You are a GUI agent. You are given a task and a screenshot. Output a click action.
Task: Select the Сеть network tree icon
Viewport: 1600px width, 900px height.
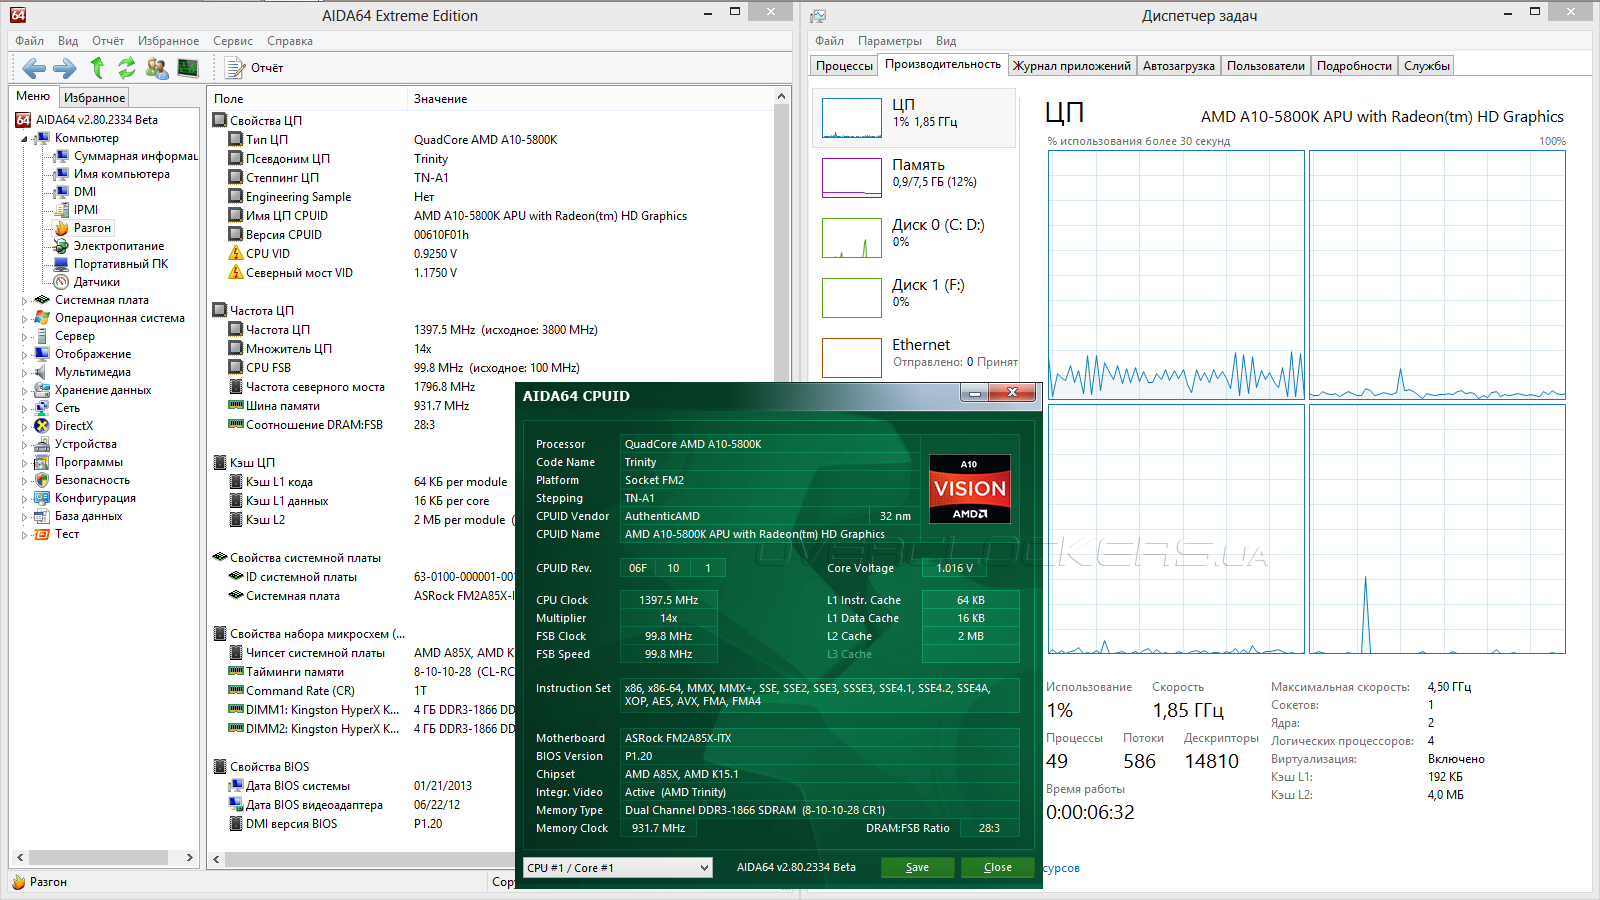(x=42, y=408)
